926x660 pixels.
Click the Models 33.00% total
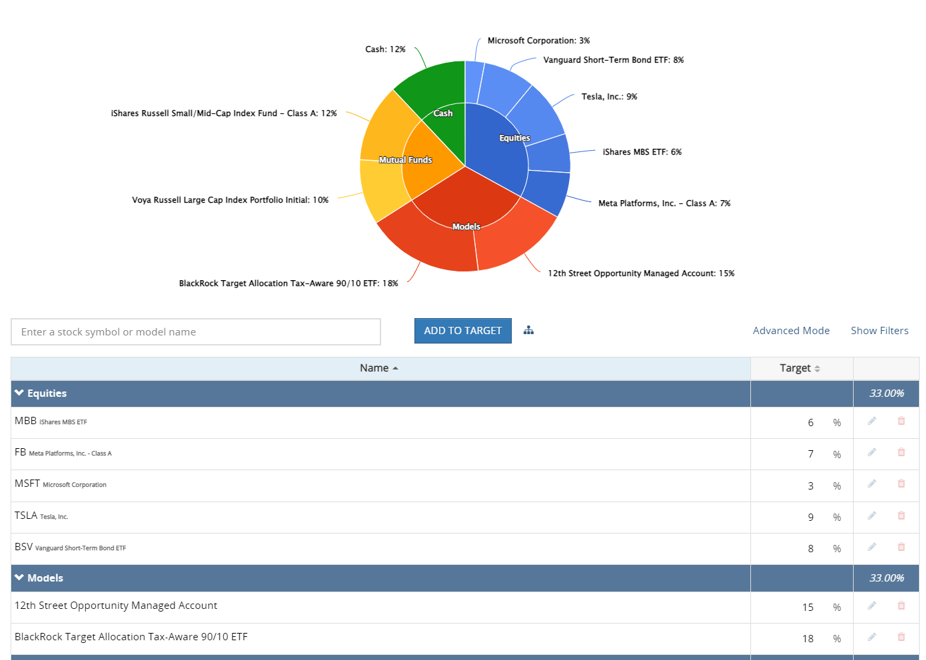click(x=886, y=578)
